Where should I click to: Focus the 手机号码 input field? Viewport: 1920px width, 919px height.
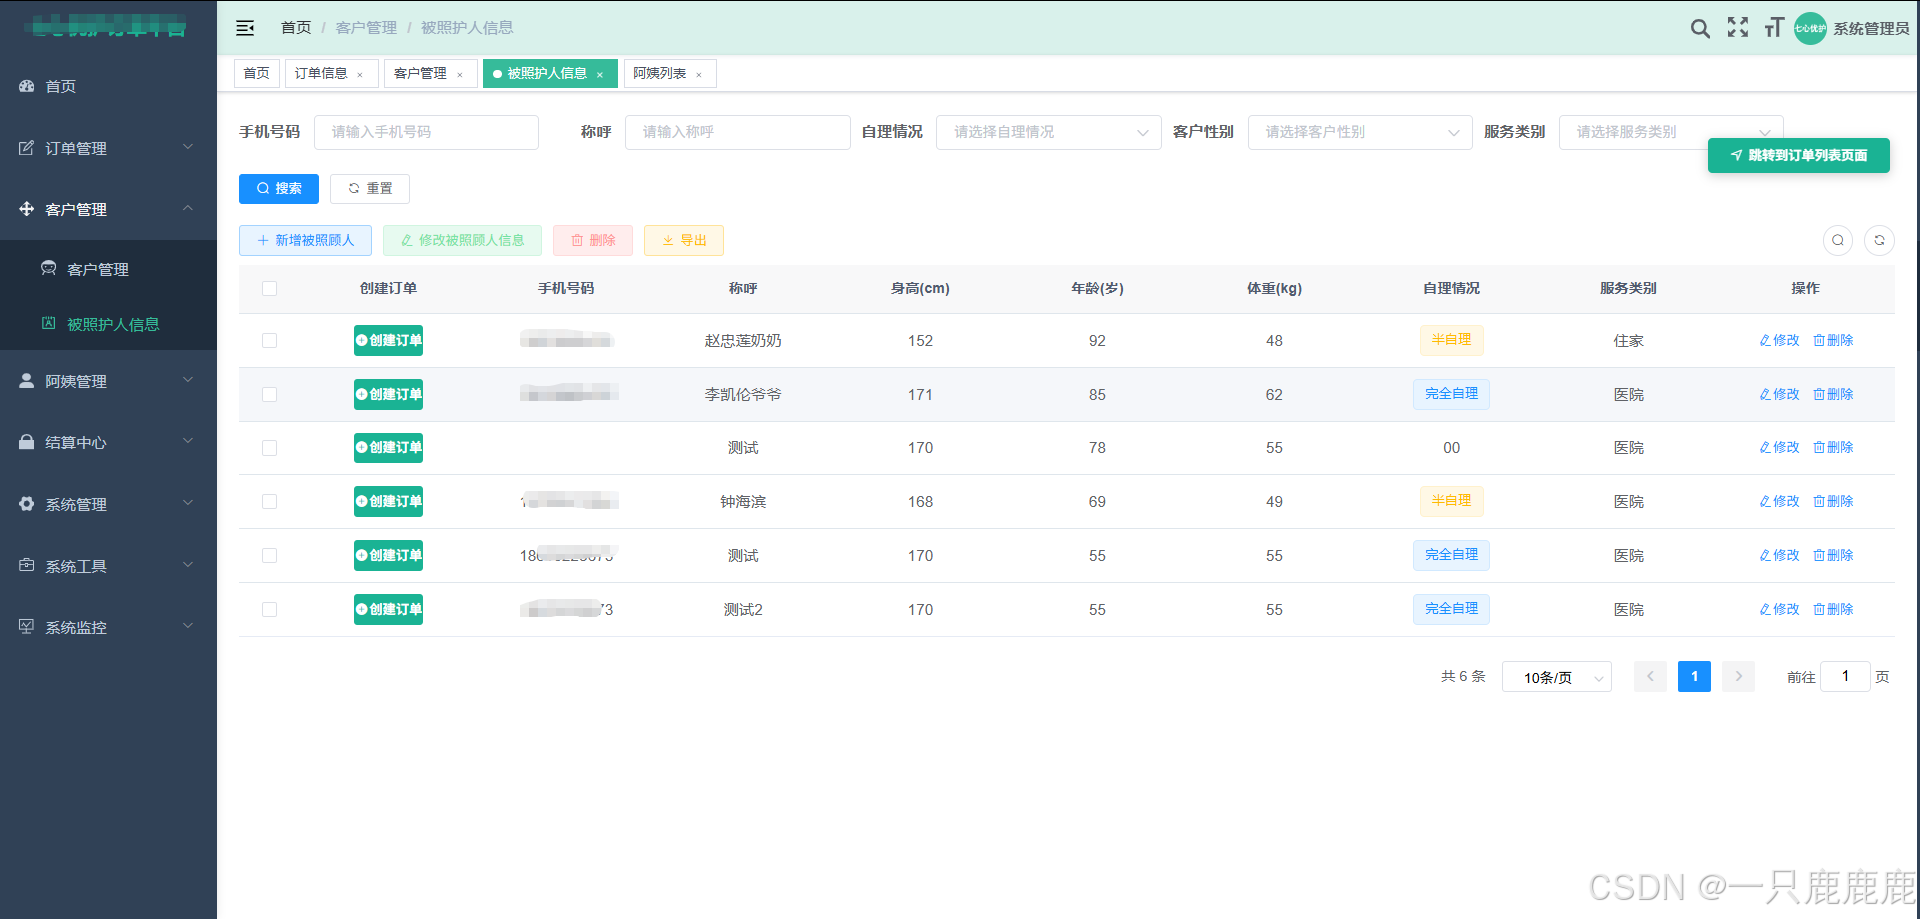click(426, 132)
